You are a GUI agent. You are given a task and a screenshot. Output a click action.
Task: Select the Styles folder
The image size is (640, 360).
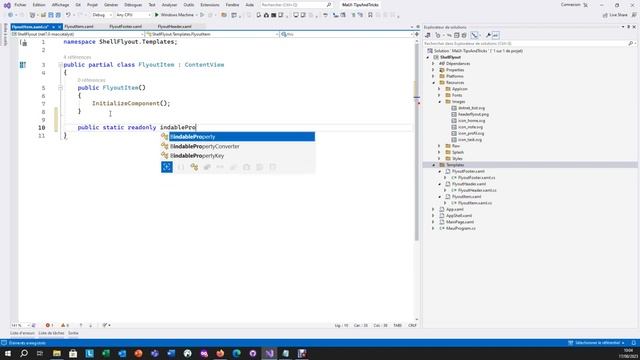point(457,158)
